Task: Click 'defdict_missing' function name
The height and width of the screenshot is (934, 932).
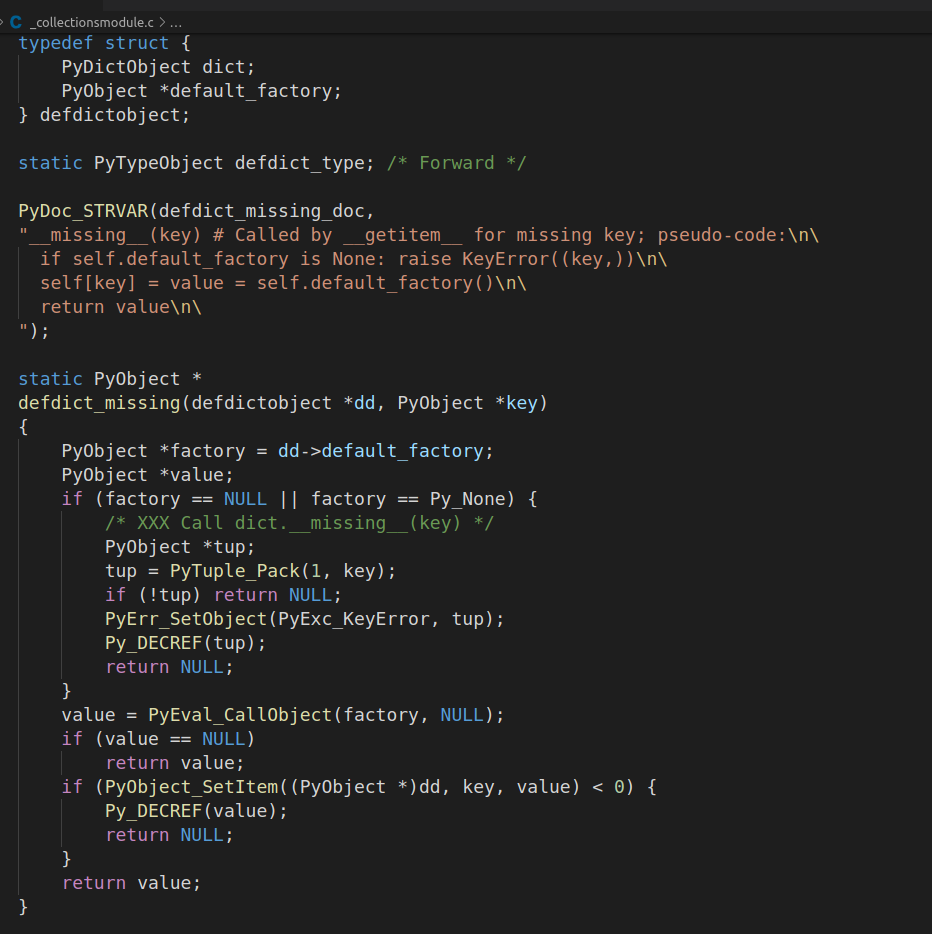Action: pos(99,403)
